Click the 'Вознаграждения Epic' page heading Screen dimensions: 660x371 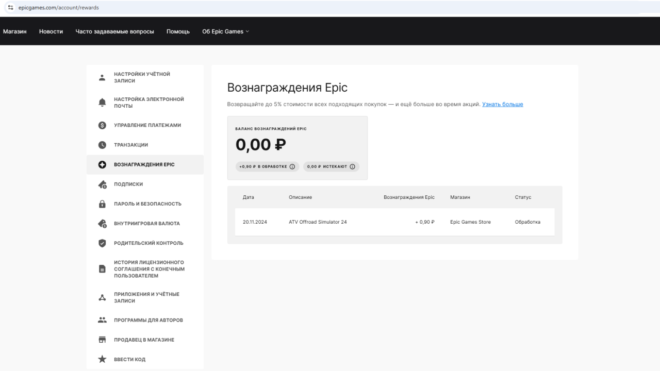tap(287, 88)
